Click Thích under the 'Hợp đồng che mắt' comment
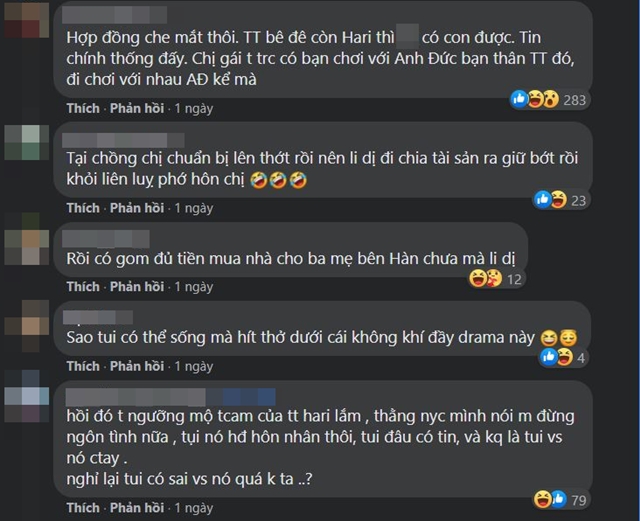 pos(83,108)
